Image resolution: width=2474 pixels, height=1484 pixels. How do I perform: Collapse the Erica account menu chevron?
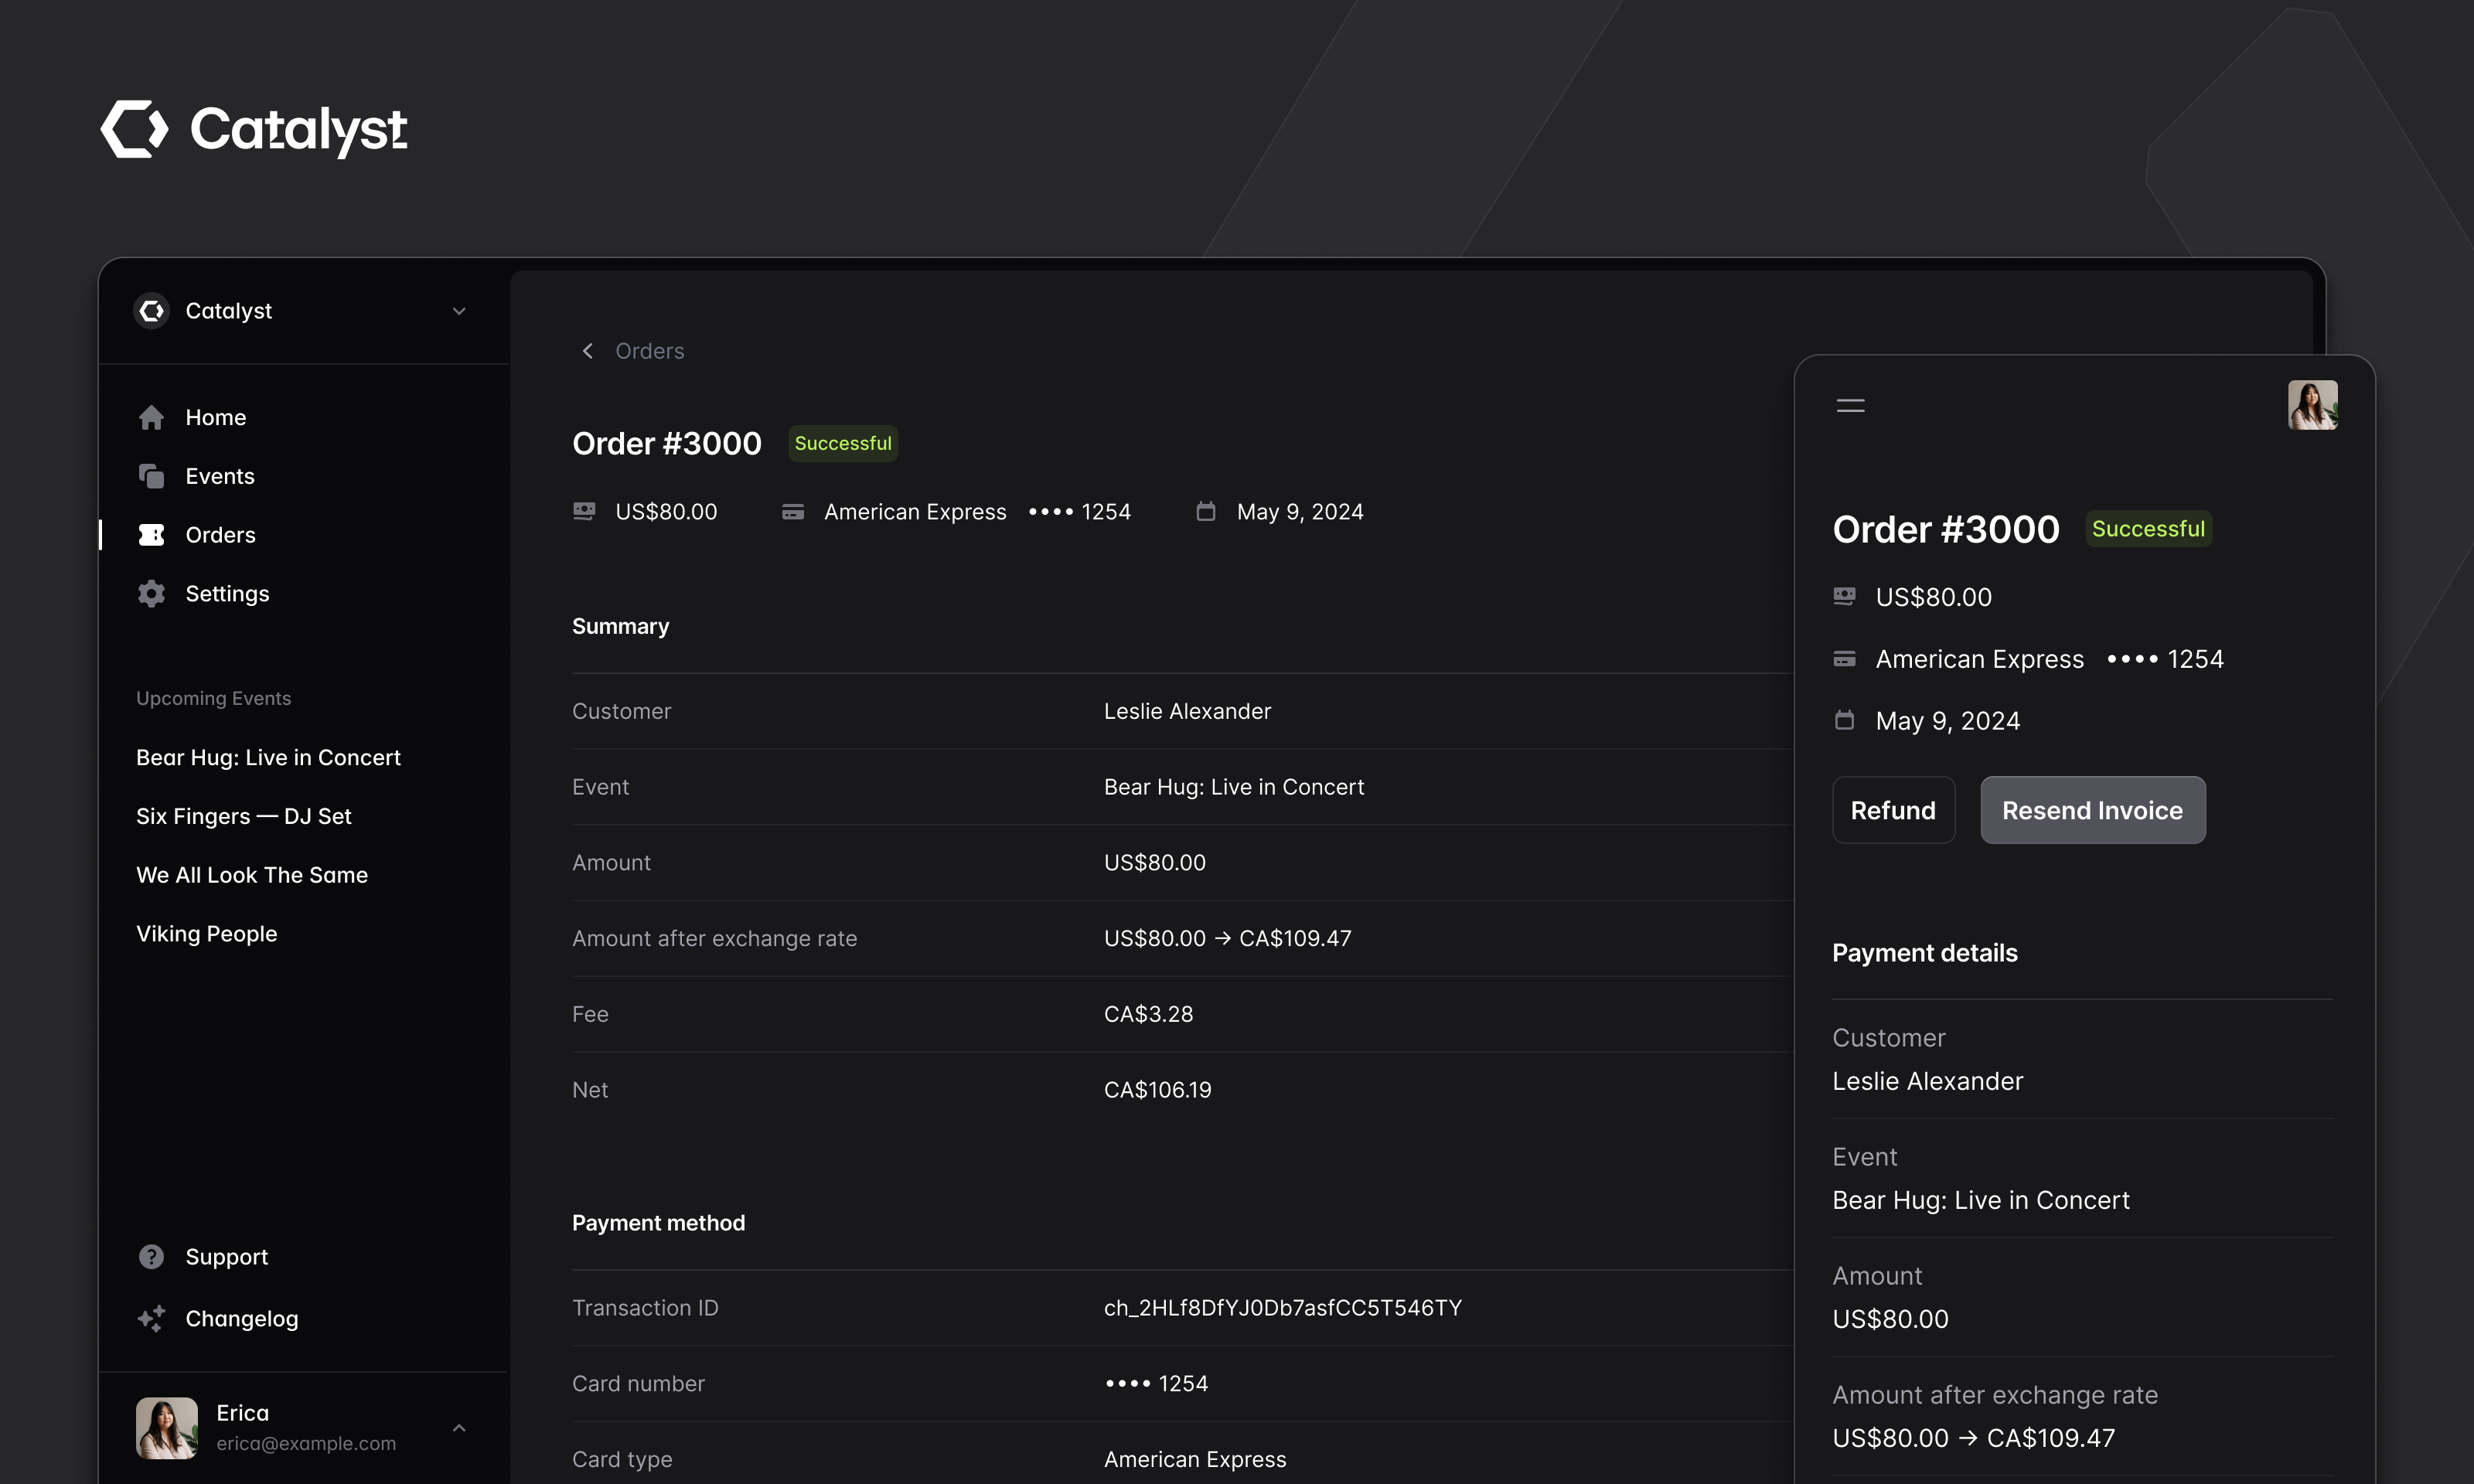click(459, 1427)
